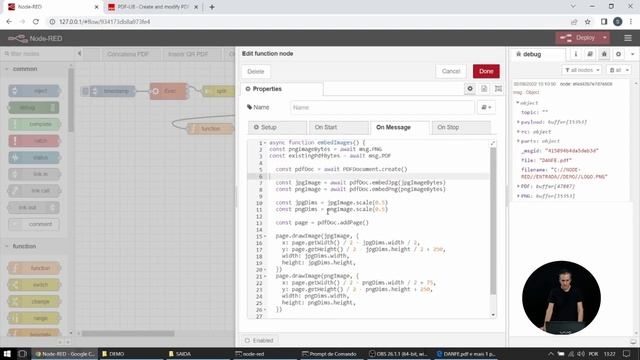Open the clear all debug messages dropdown

[619, 70]
